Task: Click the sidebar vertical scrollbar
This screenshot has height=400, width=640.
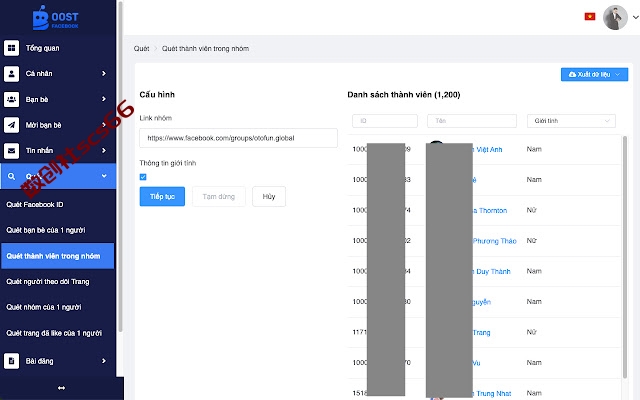Action: [x=120, y=165]
